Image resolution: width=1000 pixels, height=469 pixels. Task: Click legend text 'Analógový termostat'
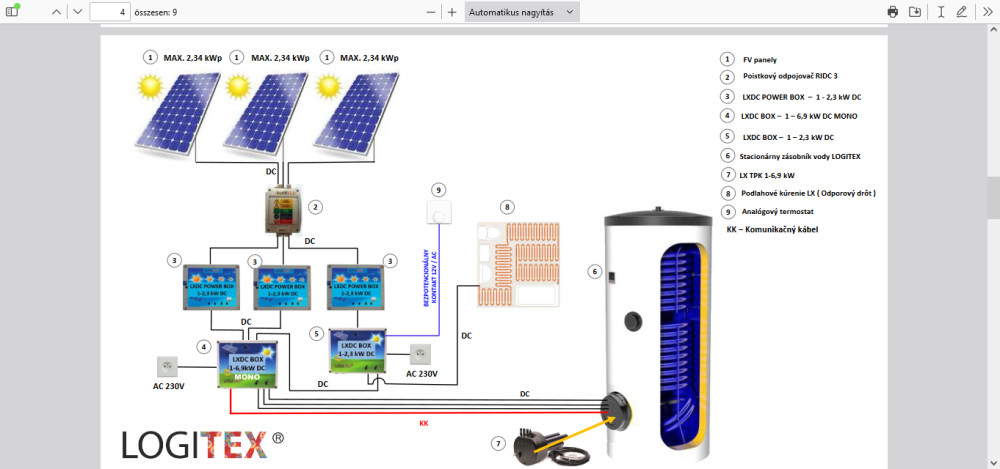778,211
